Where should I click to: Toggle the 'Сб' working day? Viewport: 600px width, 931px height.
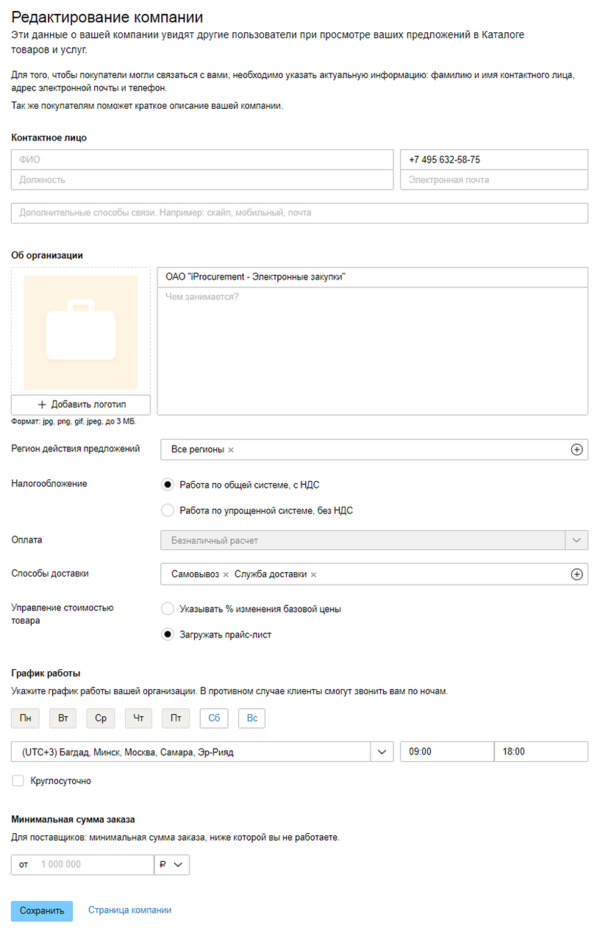tap(214, 718)
